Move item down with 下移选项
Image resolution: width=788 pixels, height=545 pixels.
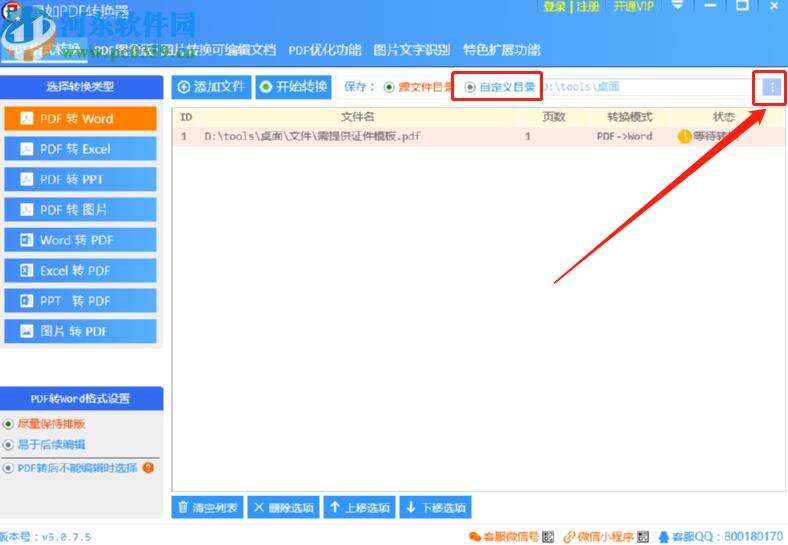point(435,507)
